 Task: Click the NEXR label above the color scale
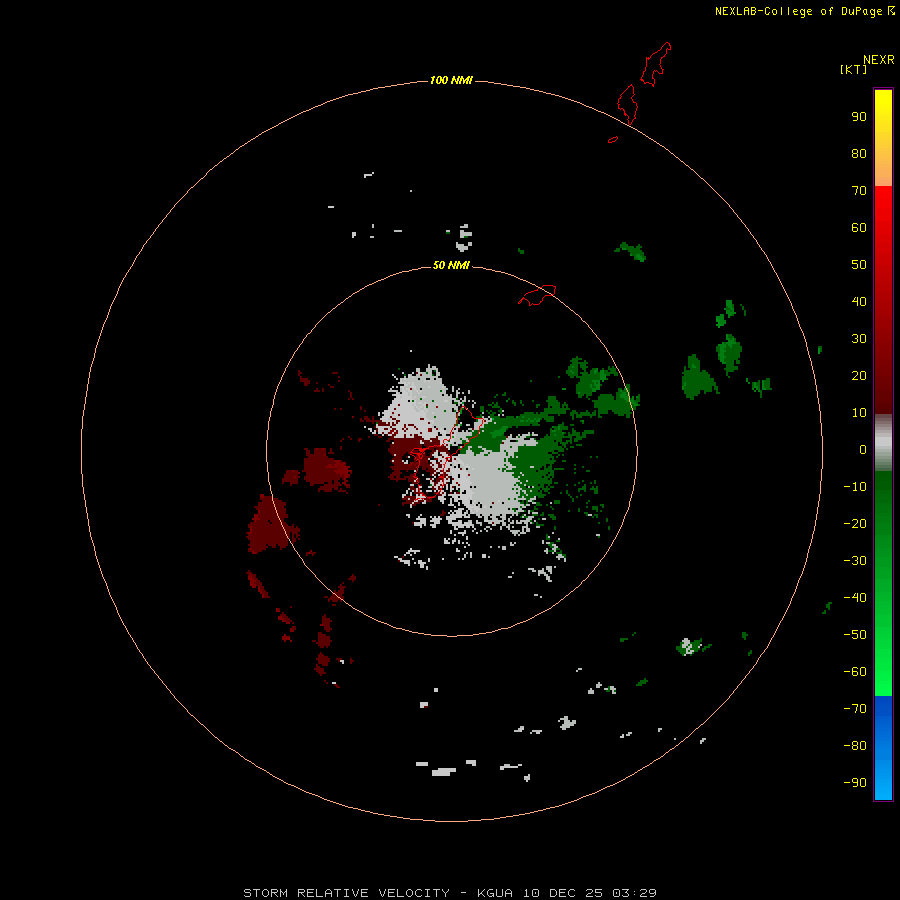tap(878, 60)
